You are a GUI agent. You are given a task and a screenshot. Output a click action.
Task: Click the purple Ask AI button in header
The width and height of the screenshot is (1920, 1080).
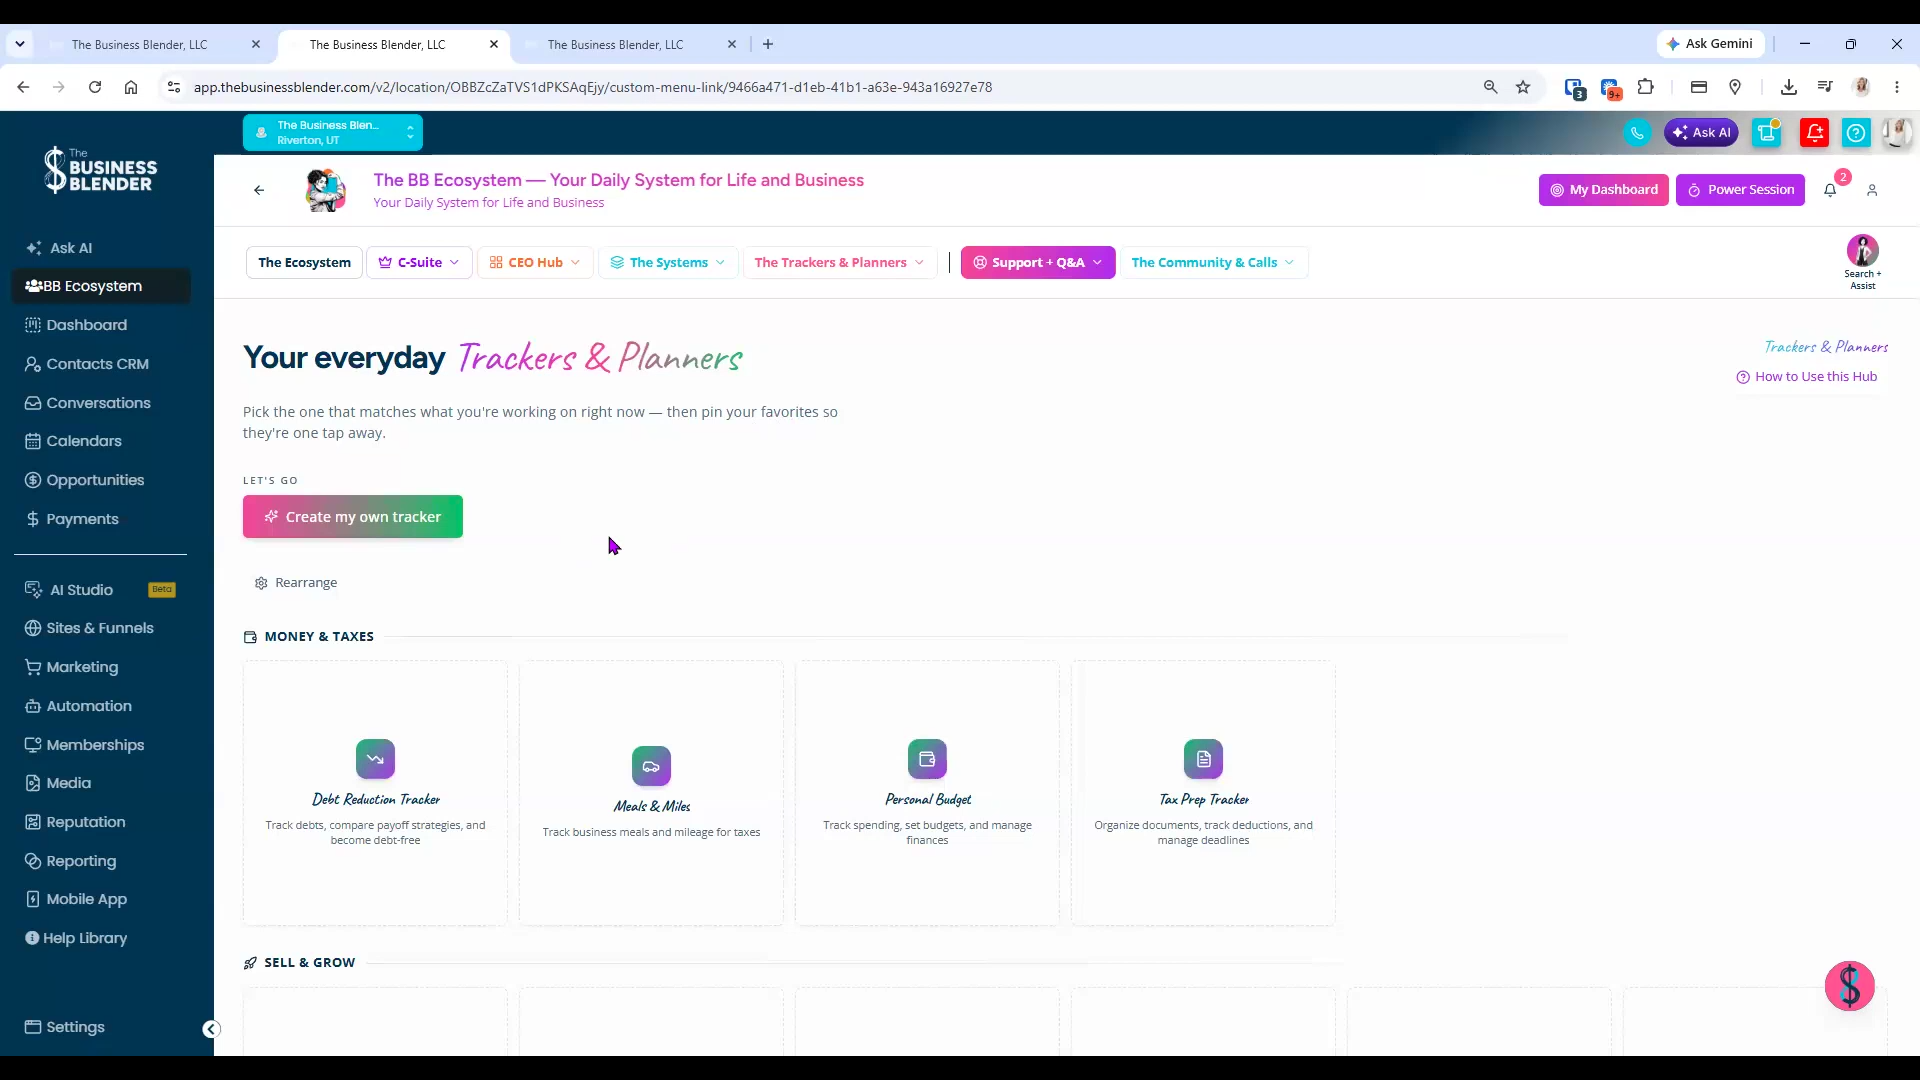[1701, 133]
